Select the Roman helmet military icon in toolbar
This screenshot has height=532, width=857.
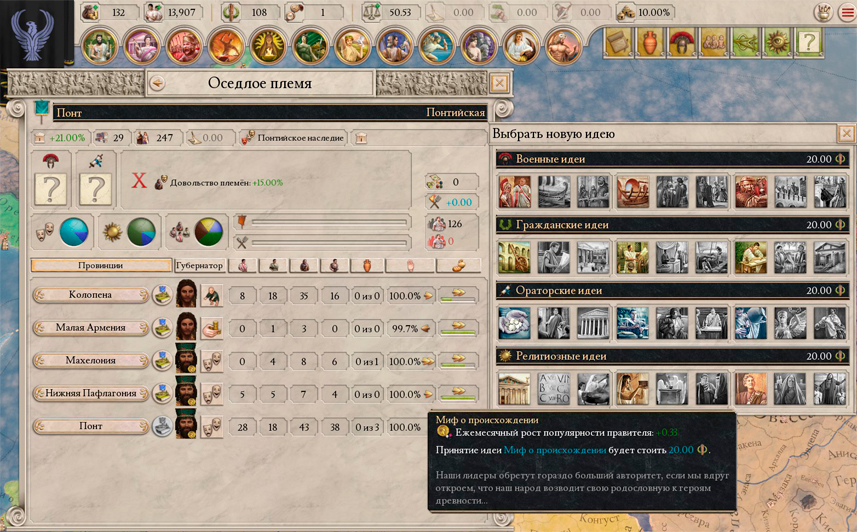click(682, 42)
